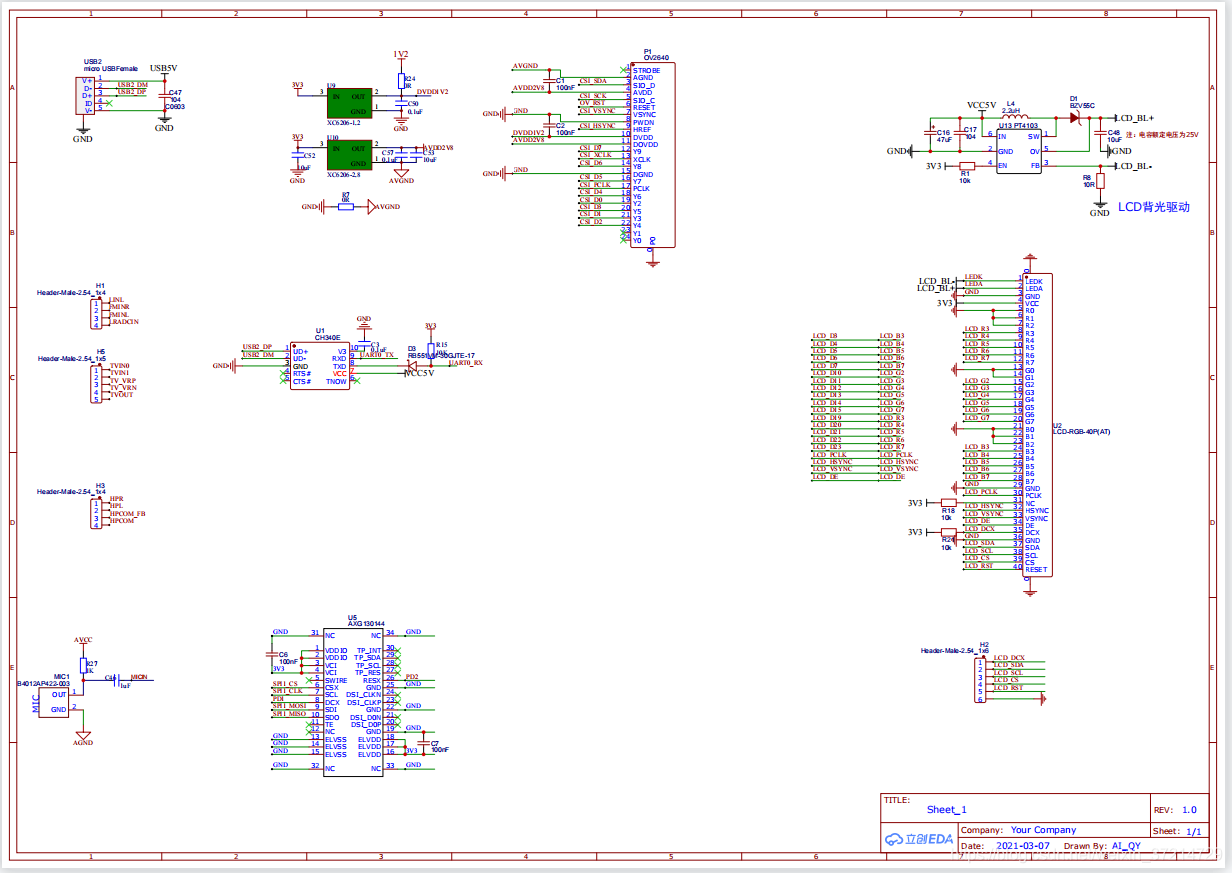Viewport: 1232px width, 873px height.
Task: Click the OV2640 camera connector P1
Action: (x=653, y=155)
